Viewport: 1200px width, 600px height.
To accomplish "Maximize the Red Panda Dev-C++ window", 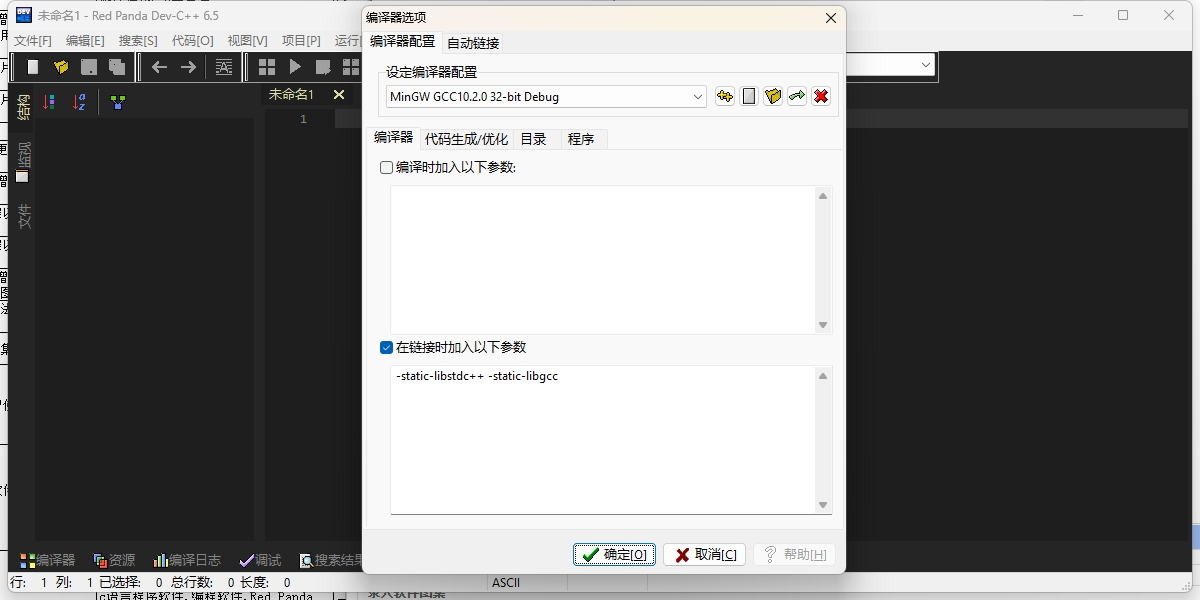I will tap(1123, 15).
